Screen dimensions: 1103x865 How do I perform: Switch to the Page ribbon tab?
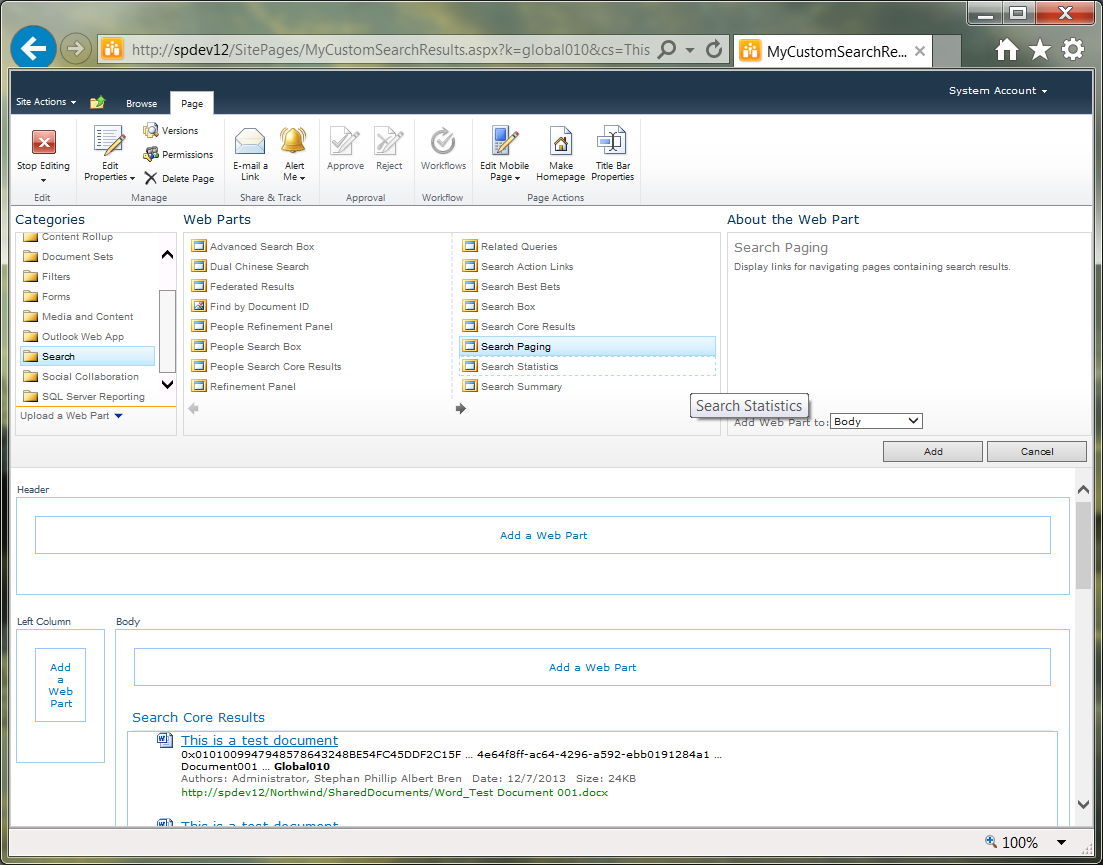pyautogui.click(x=192, y=103)
